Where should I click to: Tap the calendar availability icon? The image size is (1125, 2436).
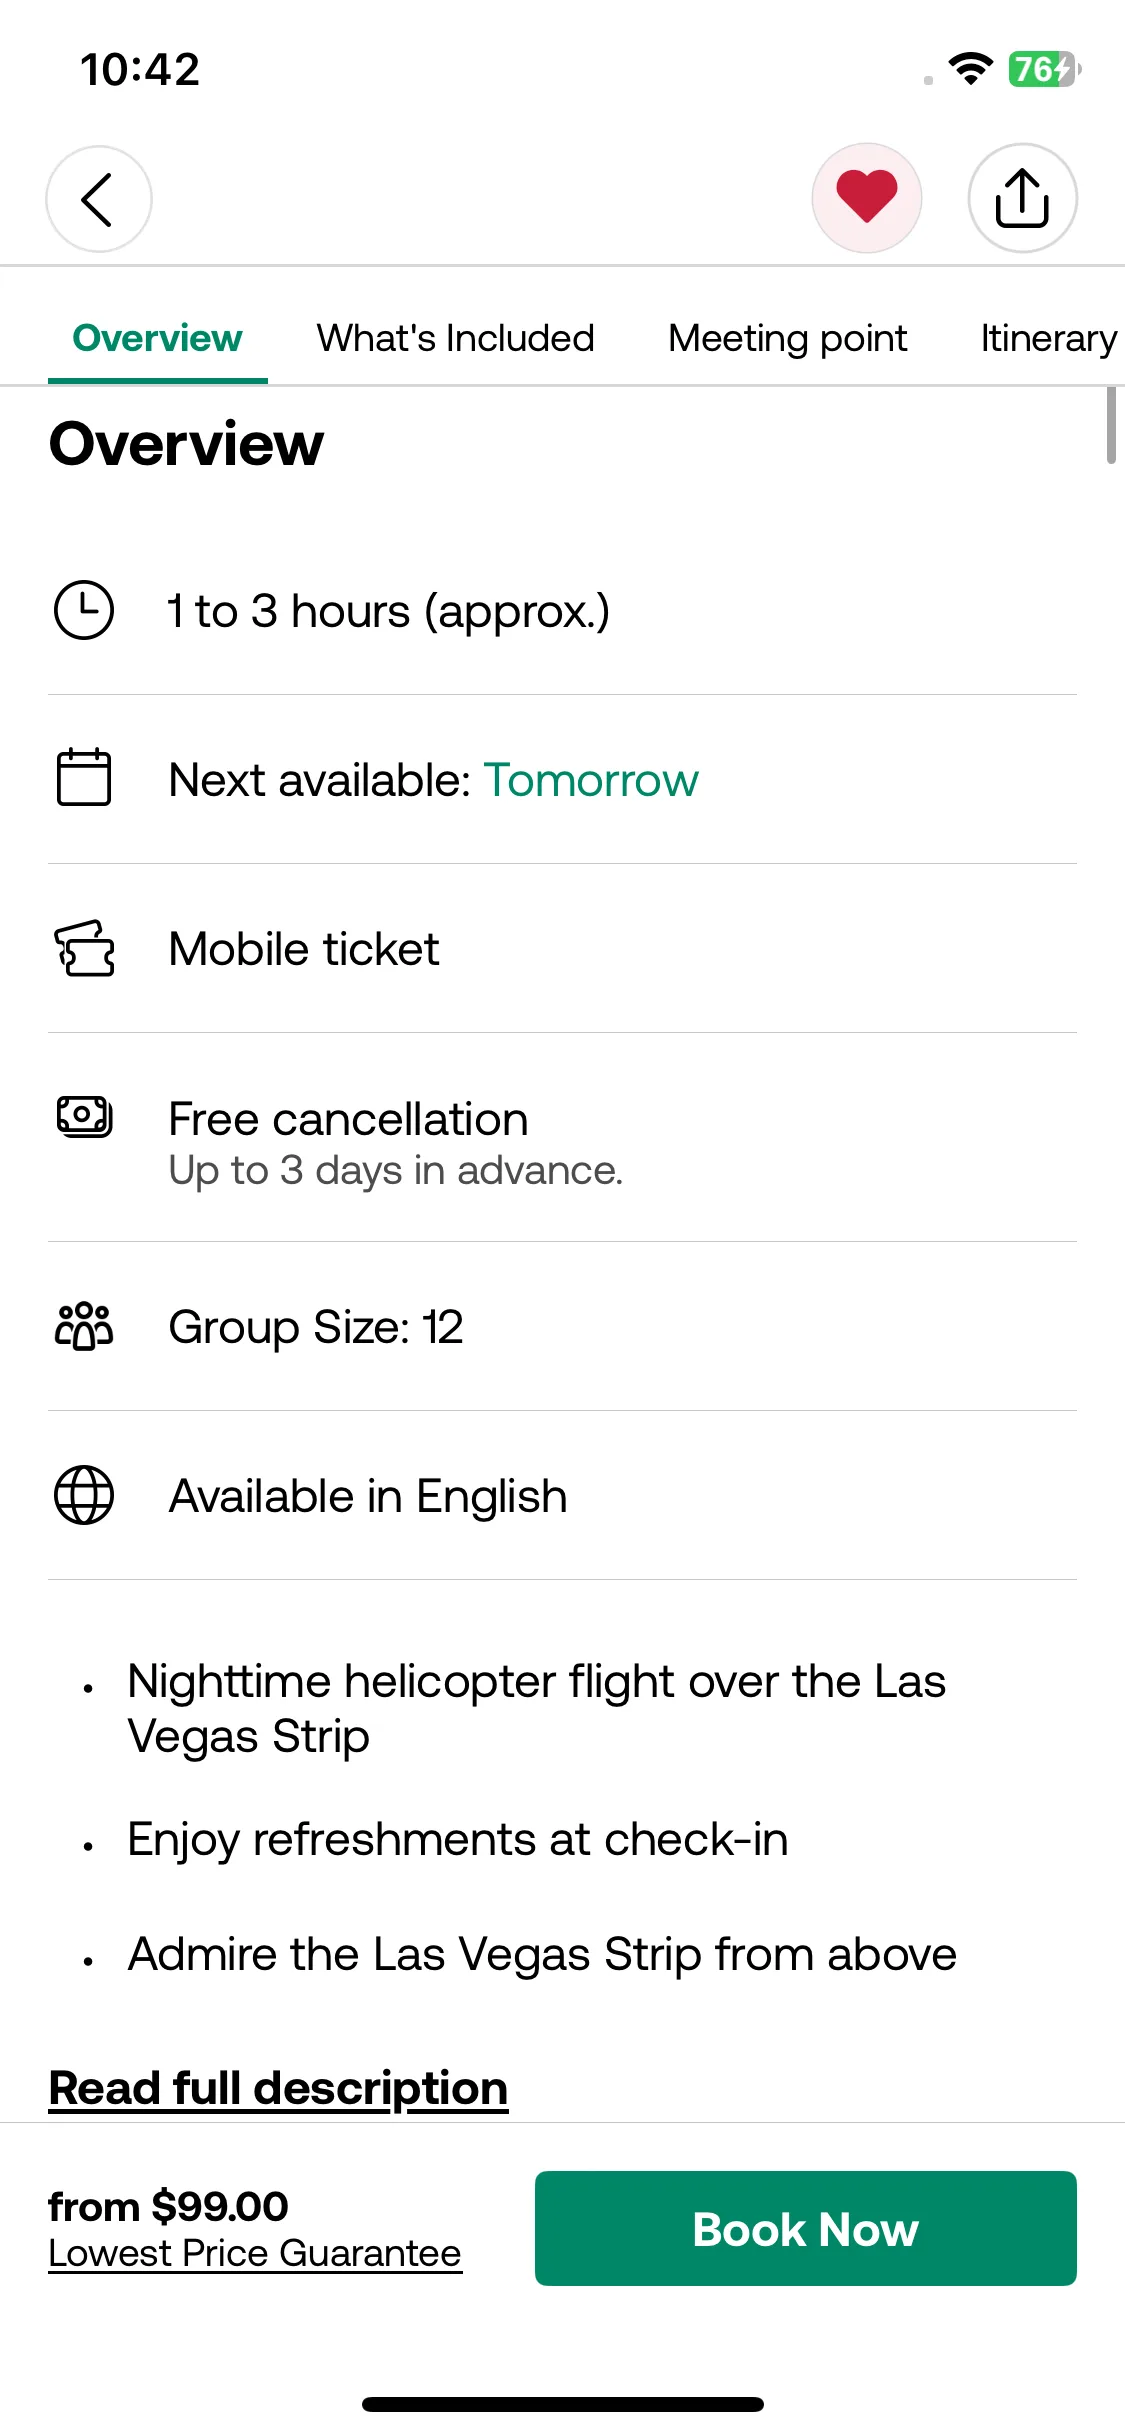click(x=84, y=777)
